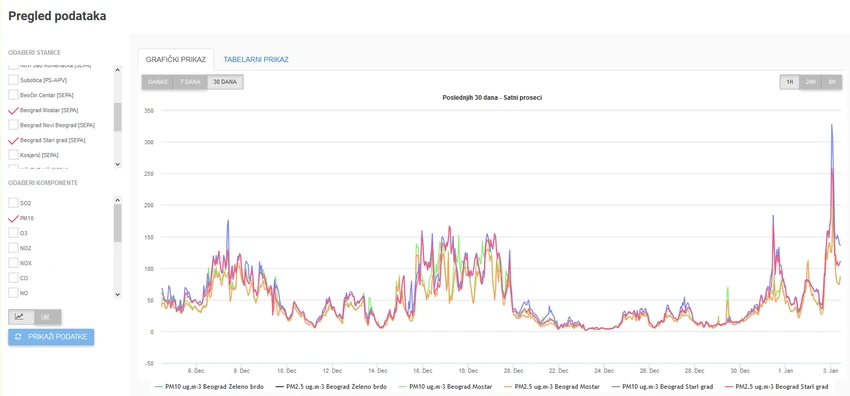
Task: Check Beograd Novi Beograd [SEPA] station
Action: pyautogui.click(x=14, y=125)
